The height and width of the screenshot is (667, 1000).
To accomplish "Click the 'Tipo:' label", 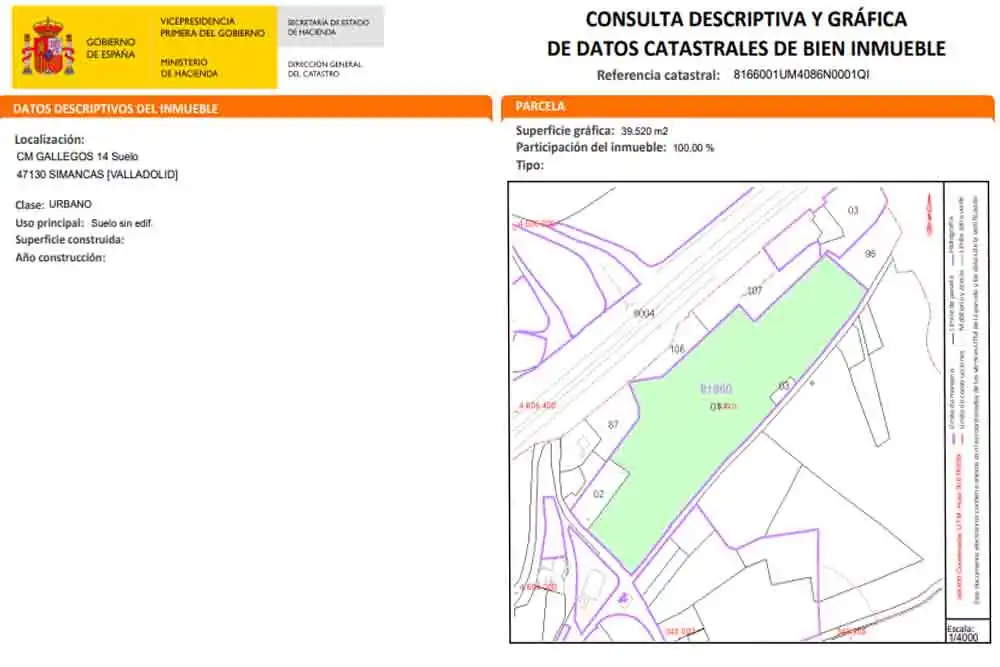I will click(x=529, y=165).
